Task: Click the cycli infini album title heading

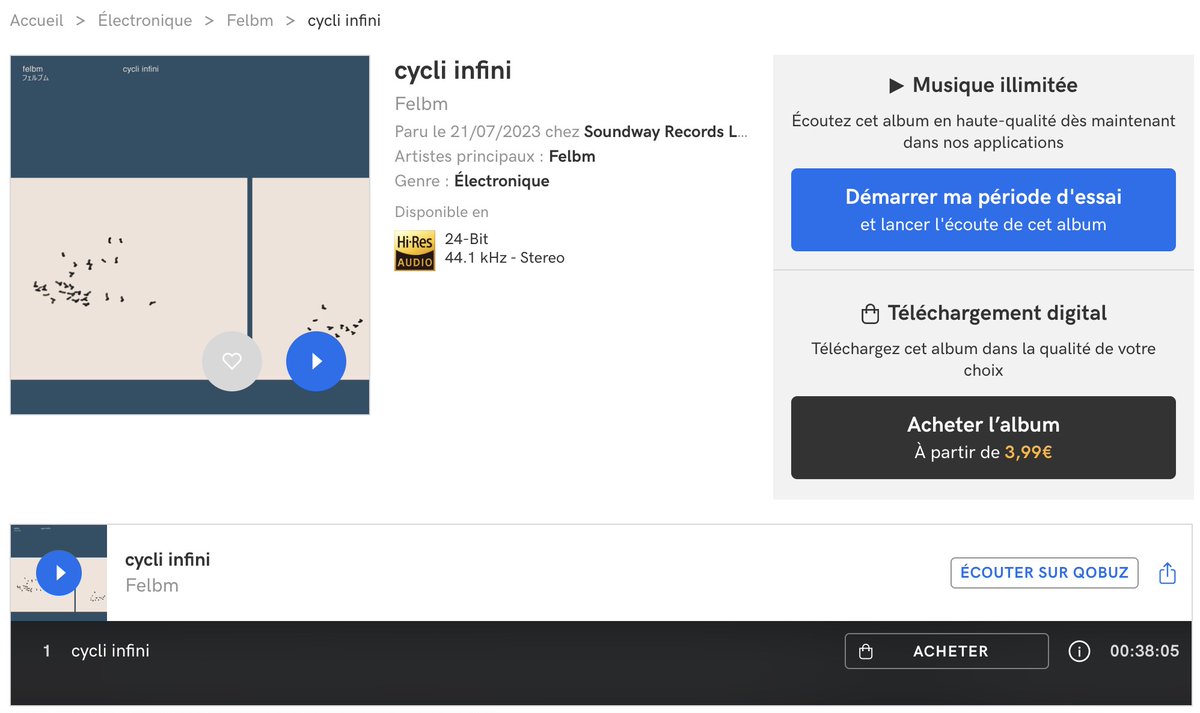Action: pos(453,71)
